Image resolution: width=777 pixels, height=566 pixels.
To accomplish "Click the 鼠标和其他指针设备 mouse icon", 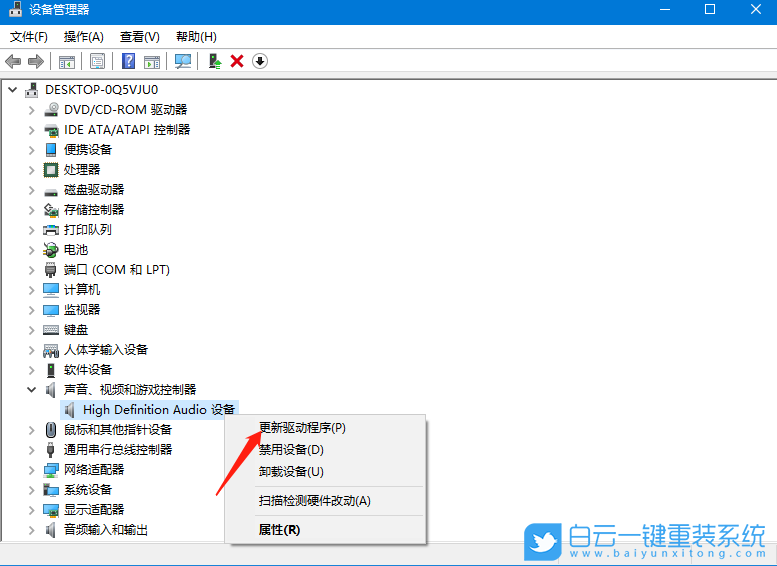I will (x=51, y=429).
